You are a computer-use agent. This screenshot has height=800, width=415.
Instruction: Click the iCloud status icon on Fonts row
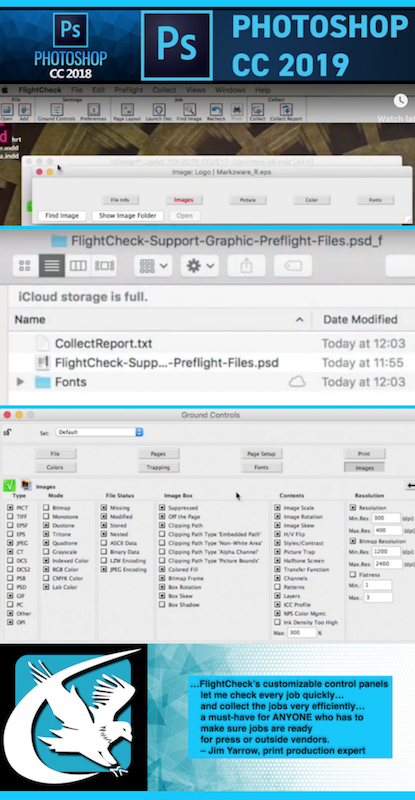(x=297, y=382)
